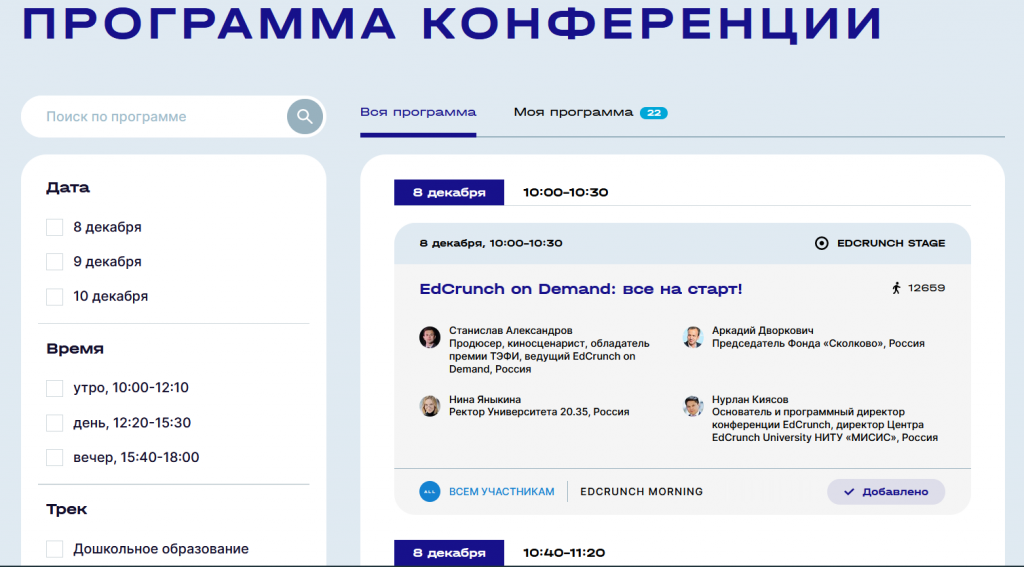
Task: Click Arkady Dvorkovich's avatar photo
Action: (693, 338)
